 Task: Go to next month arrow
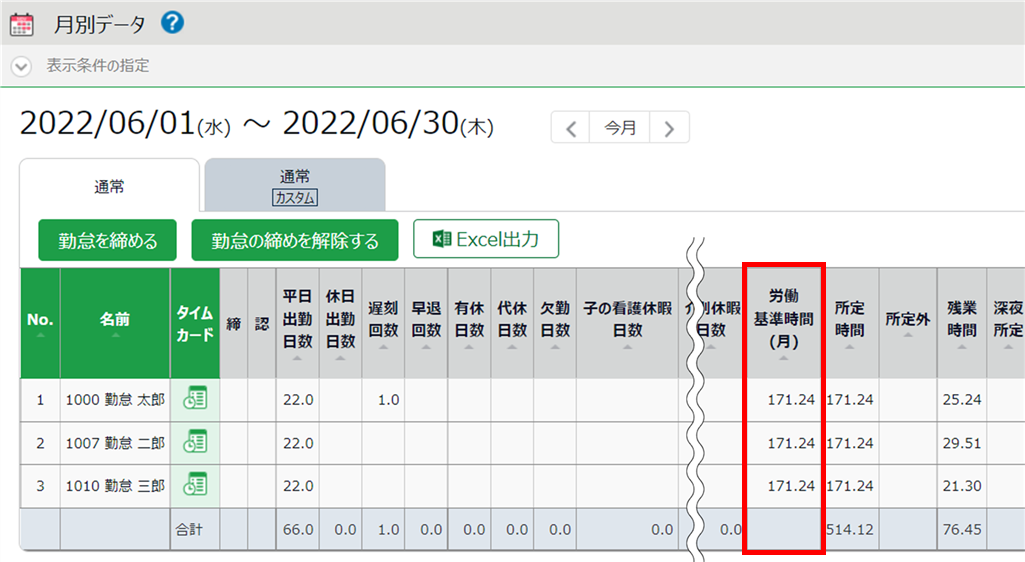[x=669, y=128]
